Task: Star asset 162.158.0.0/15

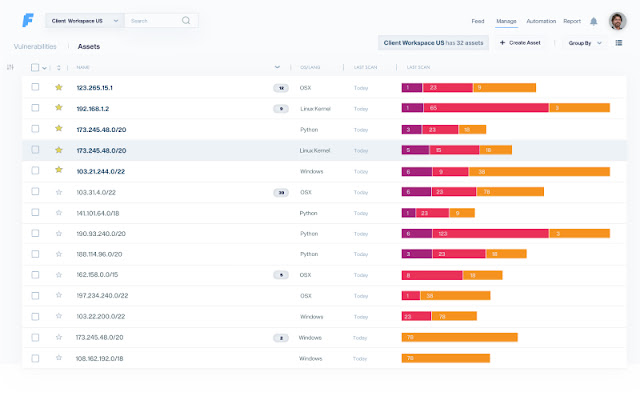Action: pos(59,275)
